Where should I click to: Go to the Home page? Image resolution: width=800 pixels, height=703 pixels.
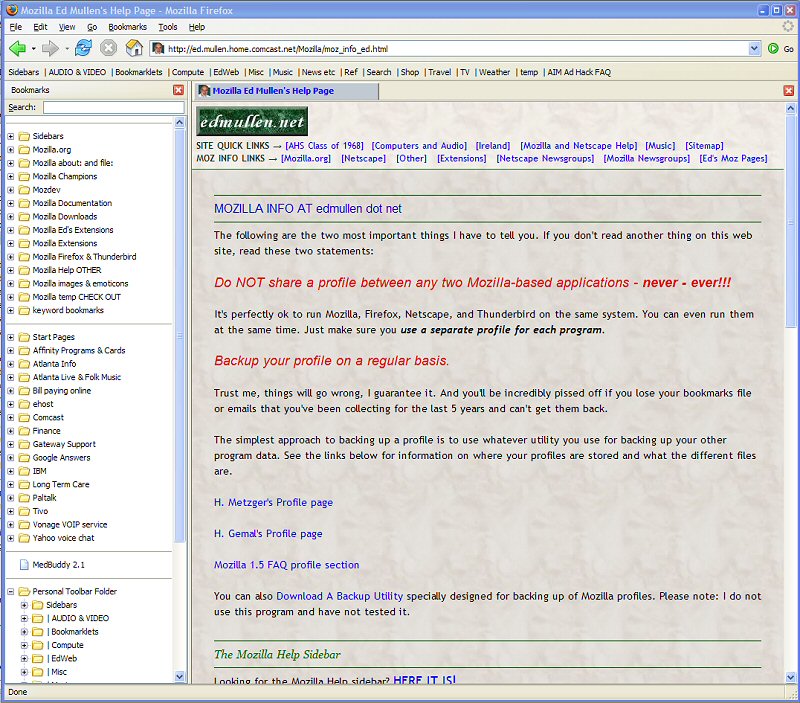133,48
